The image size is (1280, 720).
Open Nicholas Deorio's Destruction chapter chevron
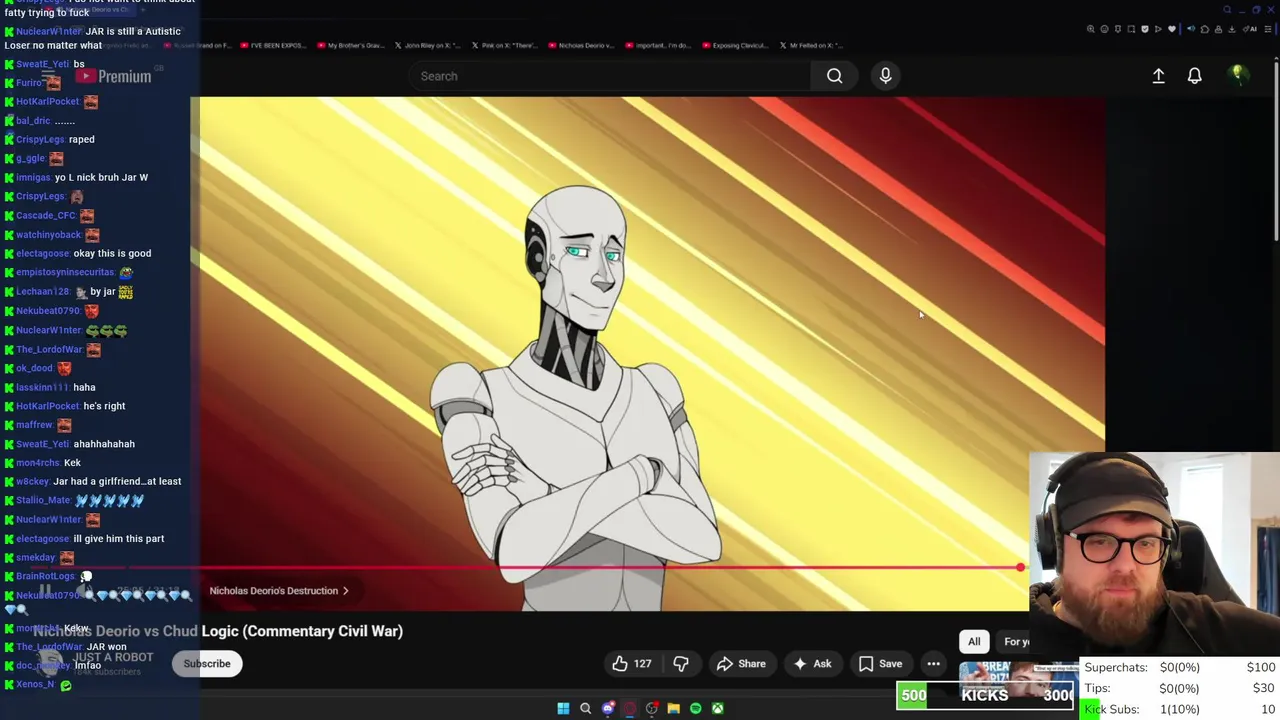[x=345, y=591]
